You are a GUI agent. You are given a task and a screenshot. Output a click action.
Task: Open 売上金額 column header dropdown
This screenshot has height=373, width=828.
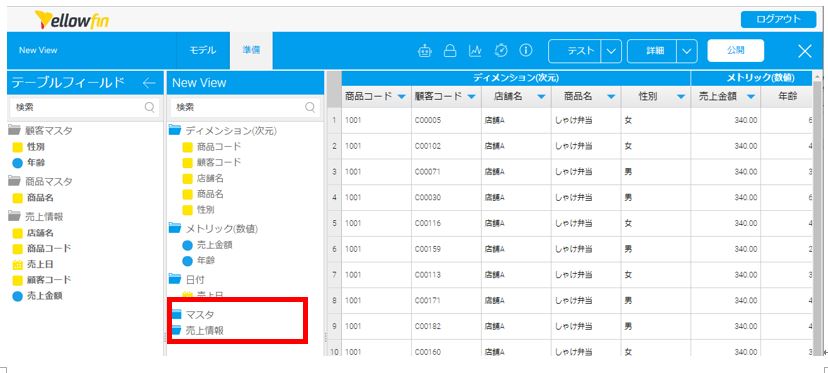point(751,97)
